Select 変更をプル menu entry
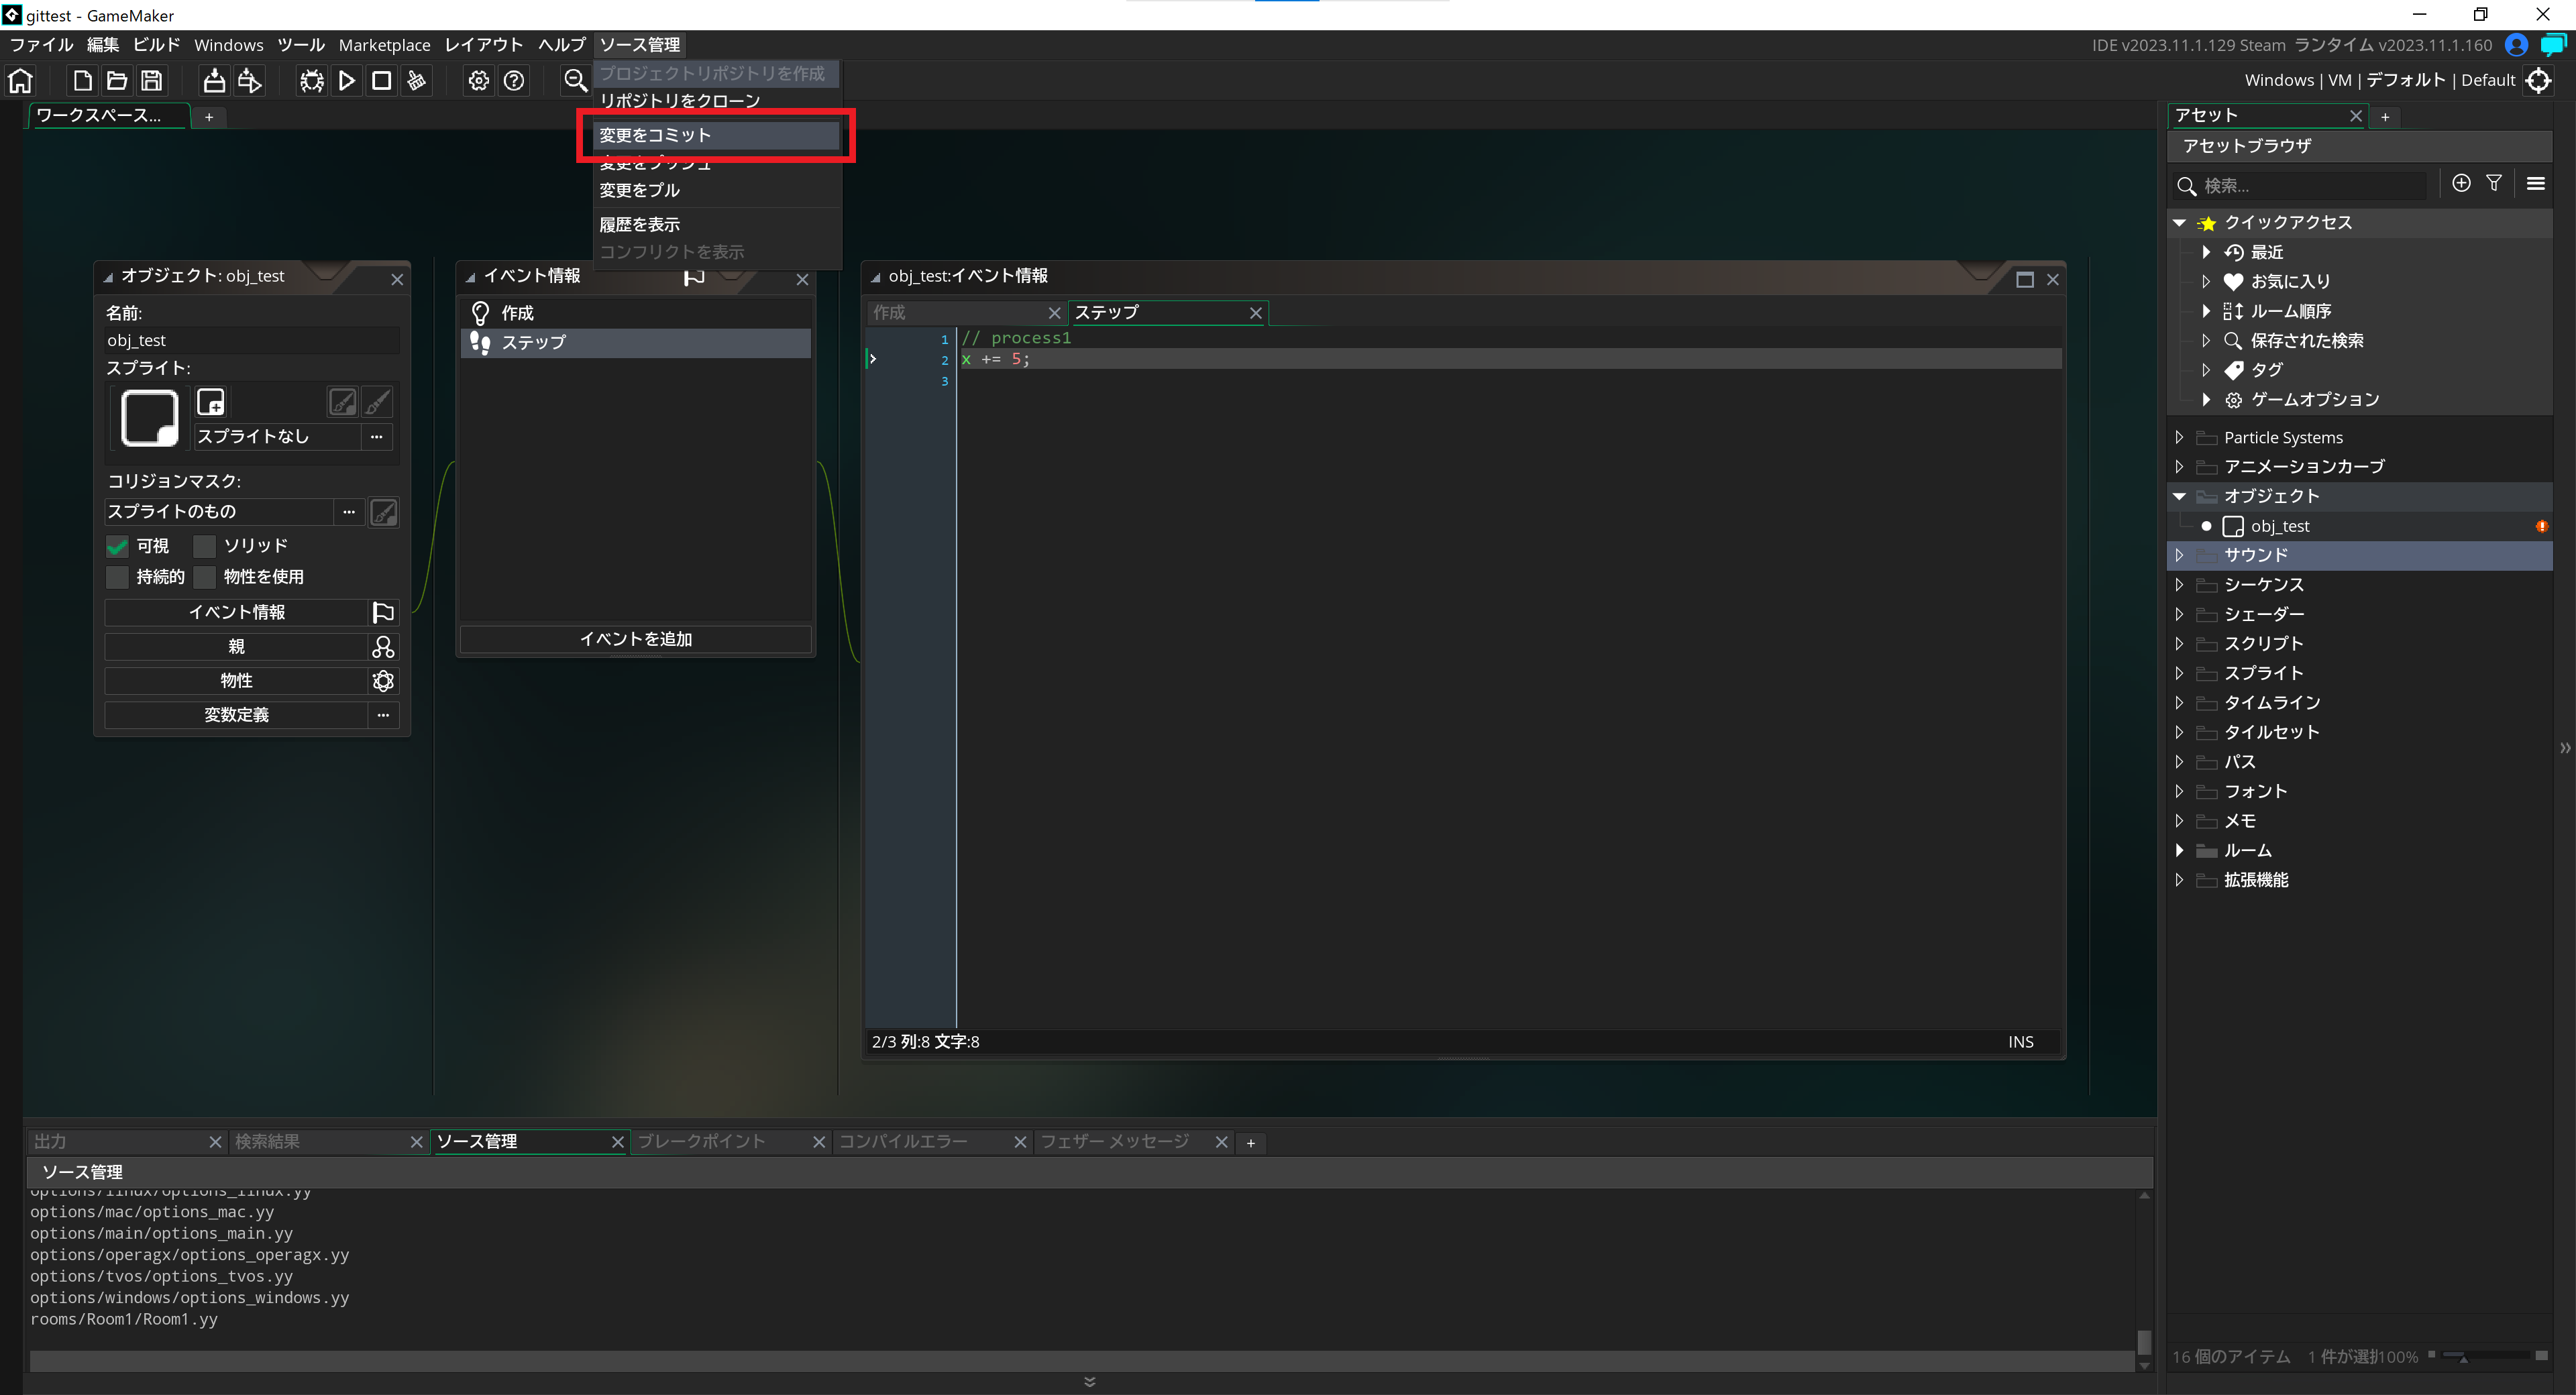2576x1395 pixels. (640, 190)
